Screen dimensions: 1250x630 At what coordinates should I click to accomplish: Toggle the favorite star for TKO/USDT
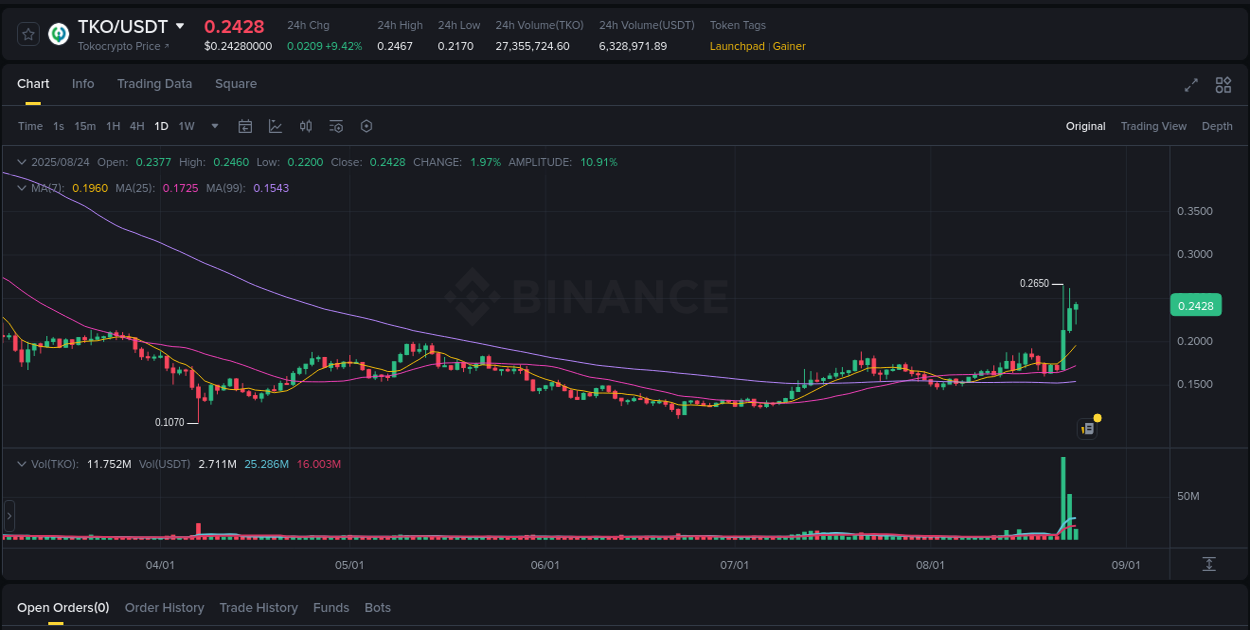pos(27,33)
